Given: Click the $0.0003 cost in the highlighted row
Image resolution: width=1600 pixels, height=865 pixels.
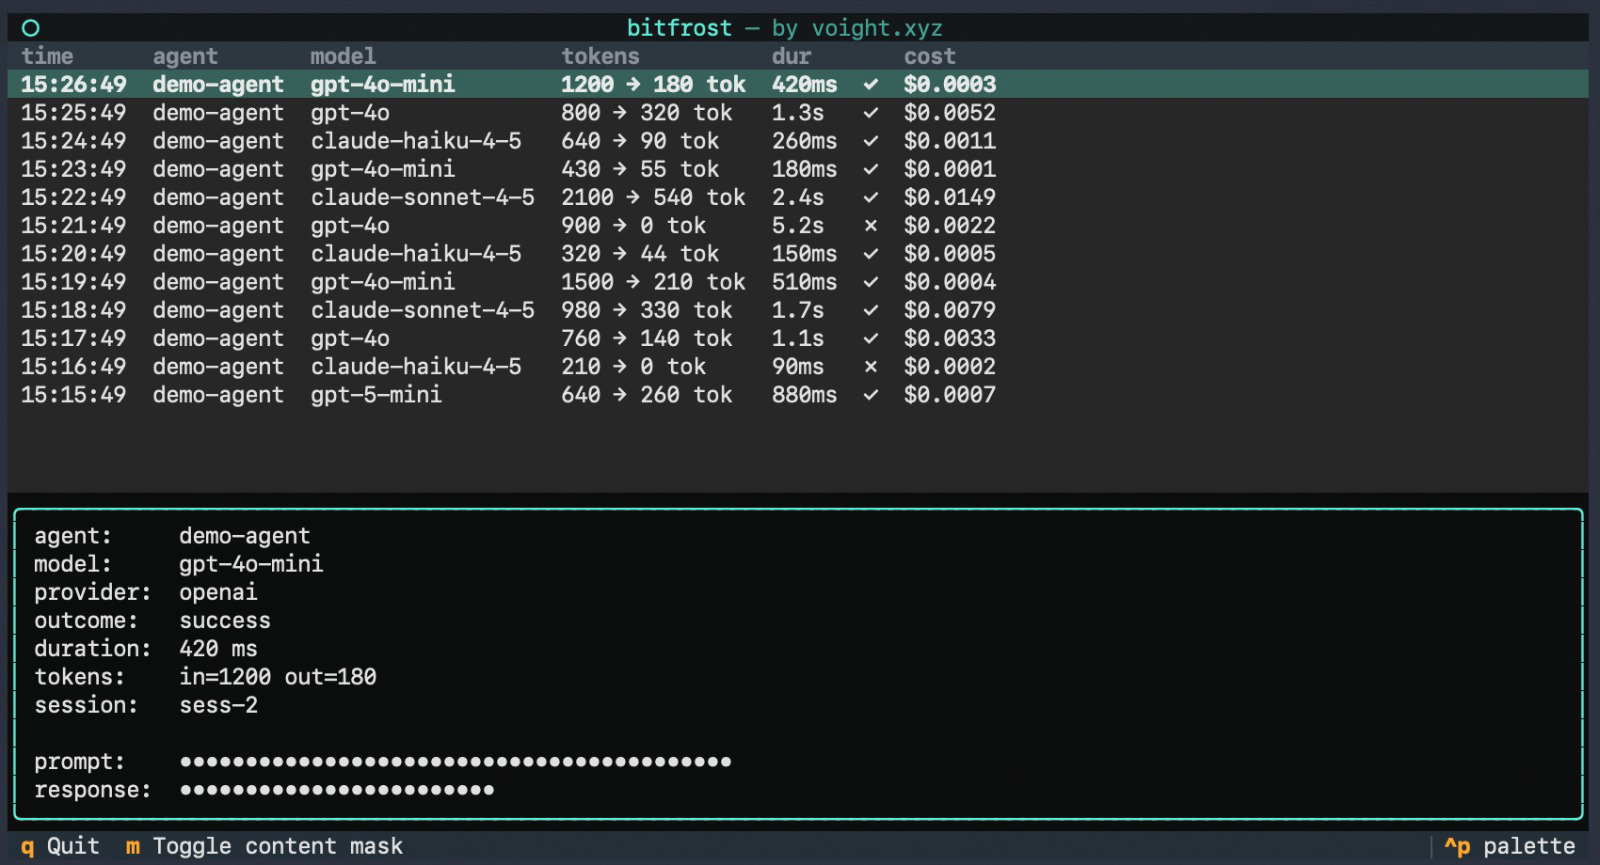Looking at the screenshot, I should (950, 85).
